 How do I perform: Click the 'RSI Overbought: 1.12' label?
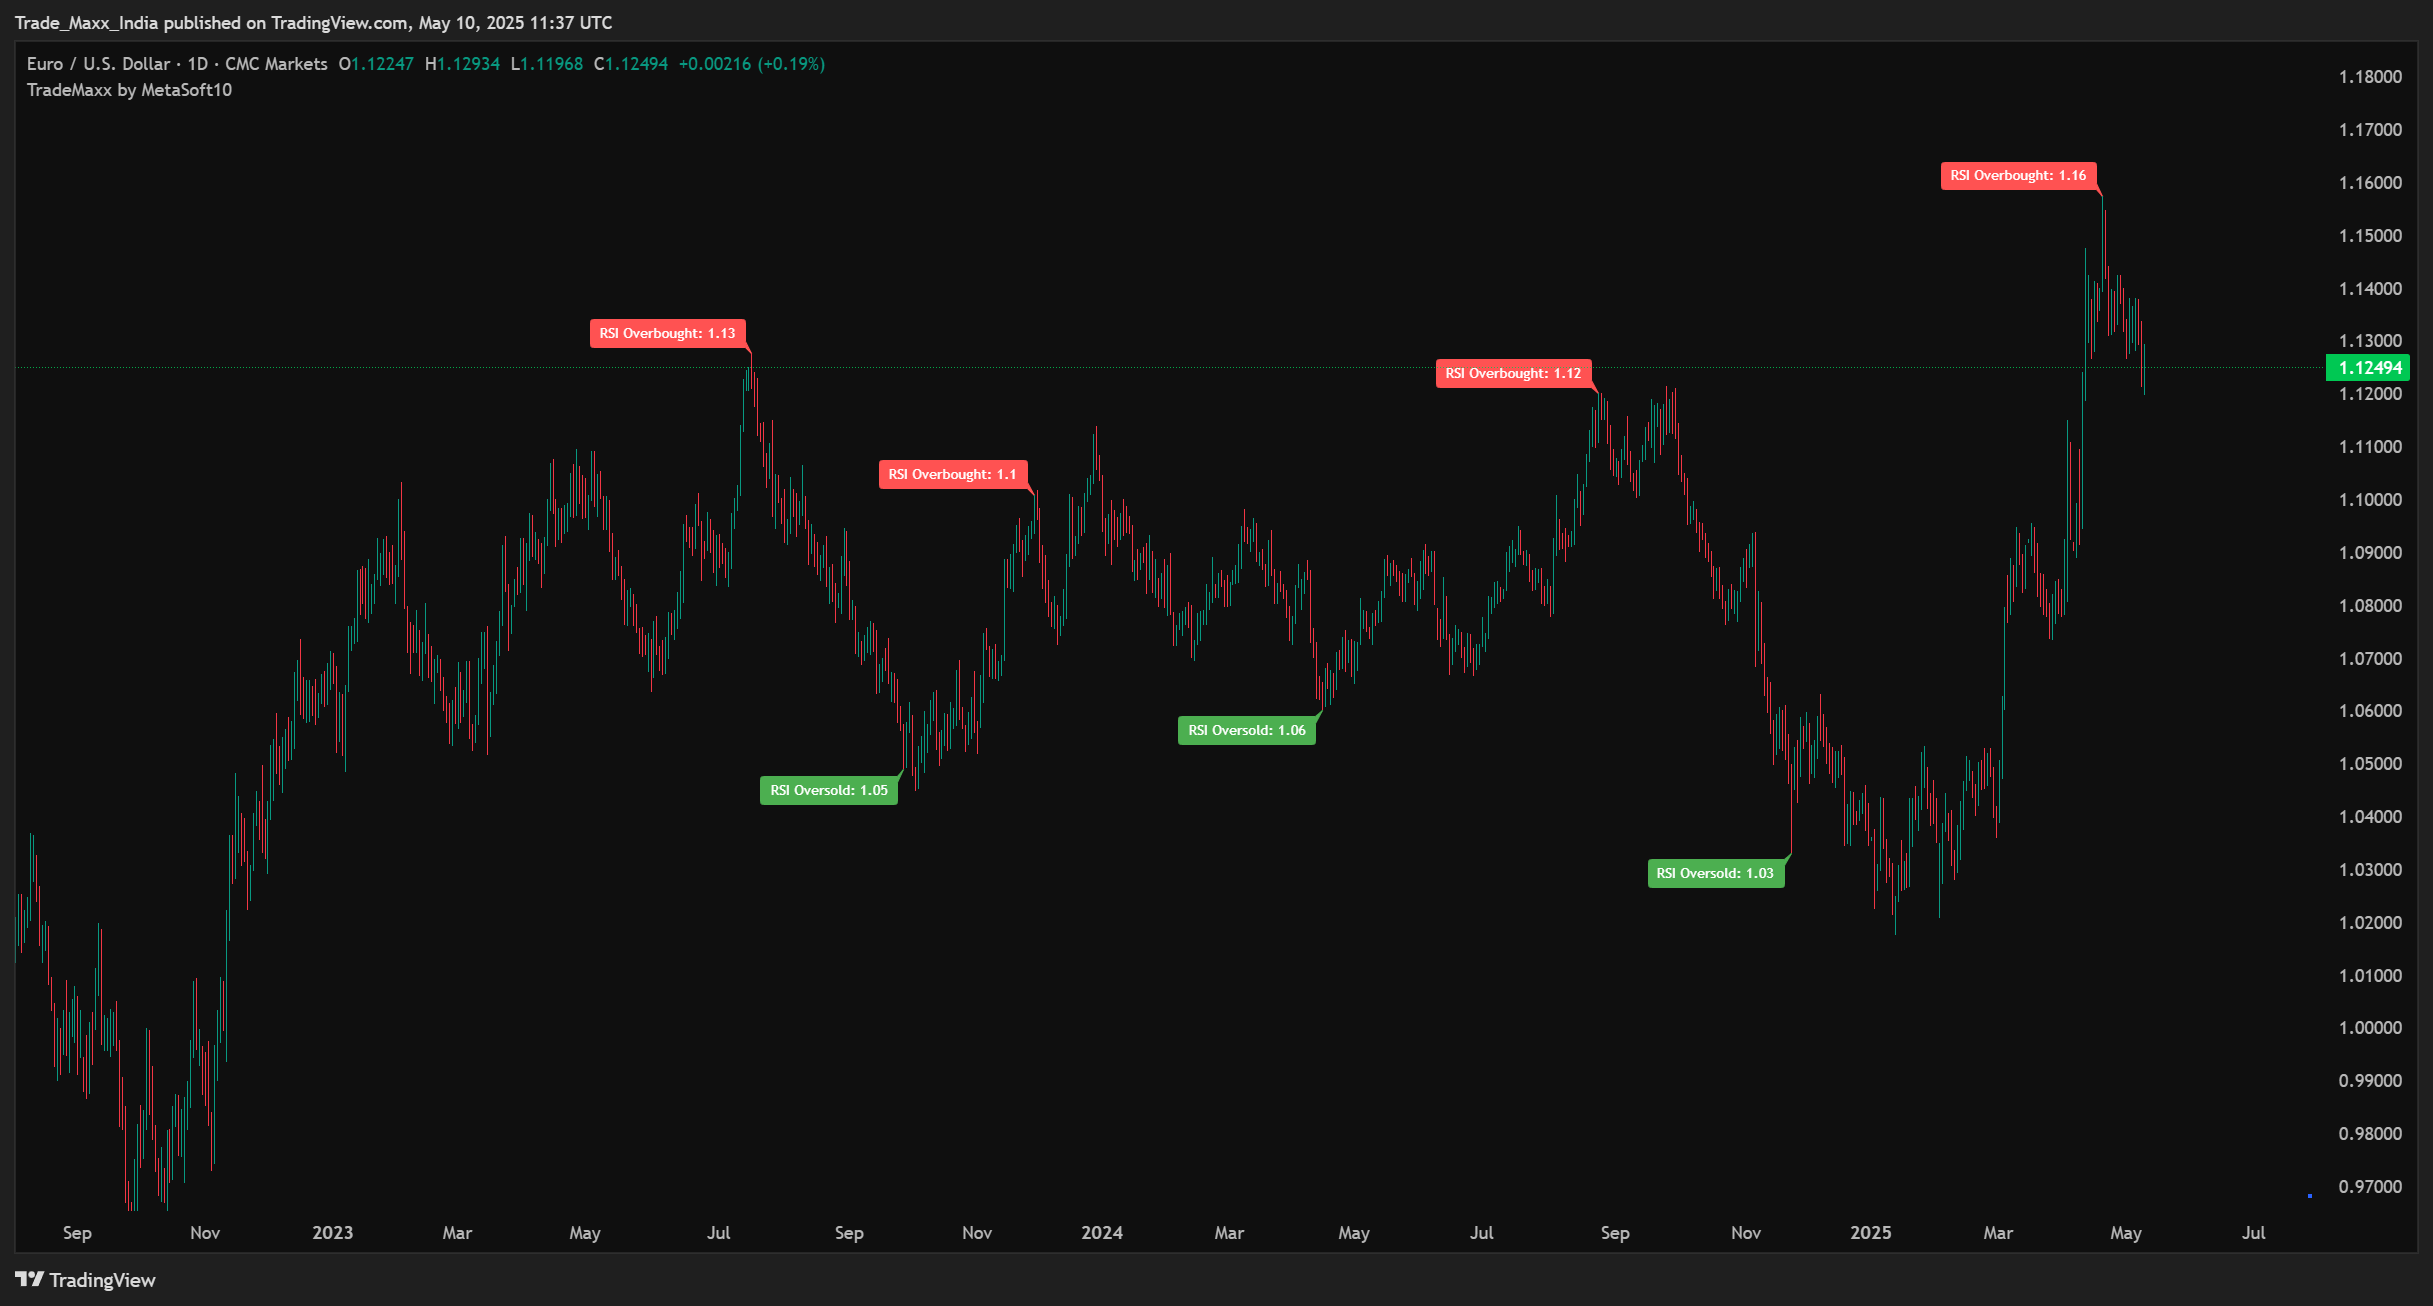click(1513, 373)
